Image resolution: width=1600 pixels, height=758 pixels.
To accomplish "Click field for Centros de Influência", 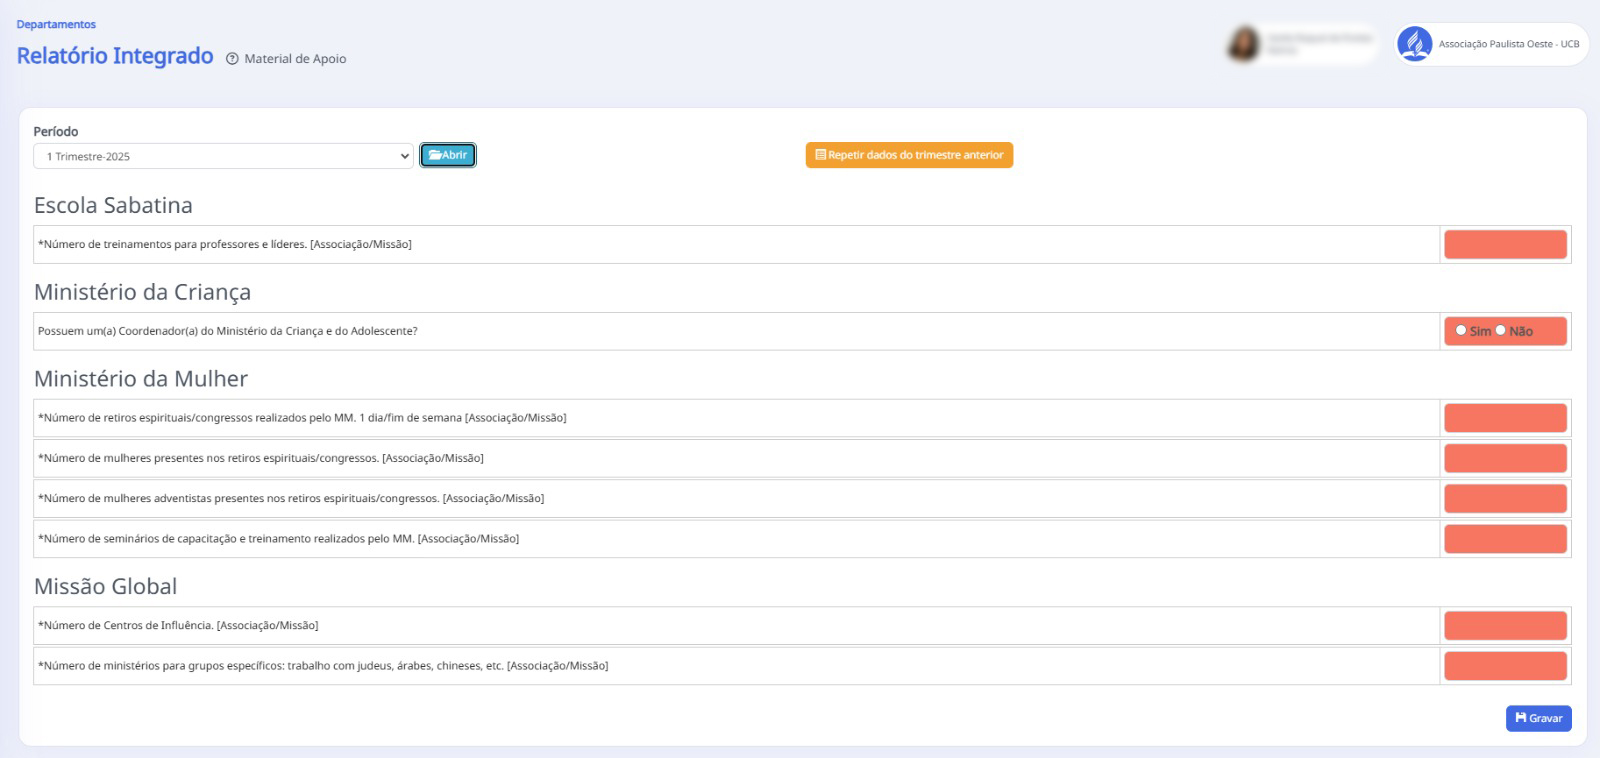I will (1504, 626).
